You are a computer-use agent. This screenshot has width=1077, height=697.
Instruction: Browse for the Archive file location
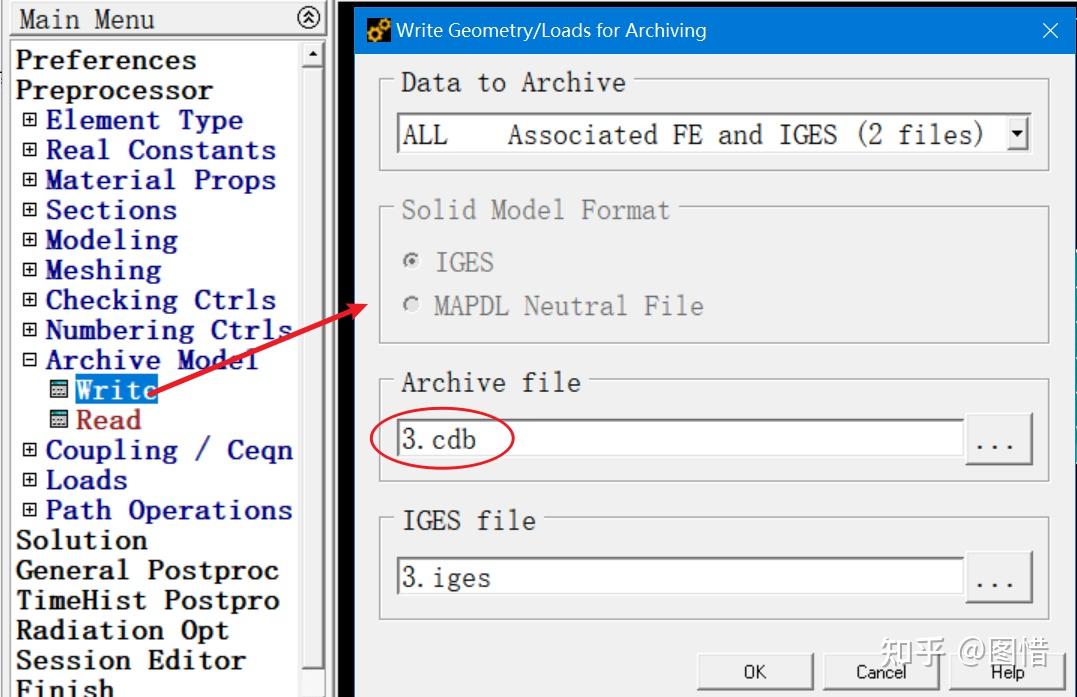click(996, 442)
